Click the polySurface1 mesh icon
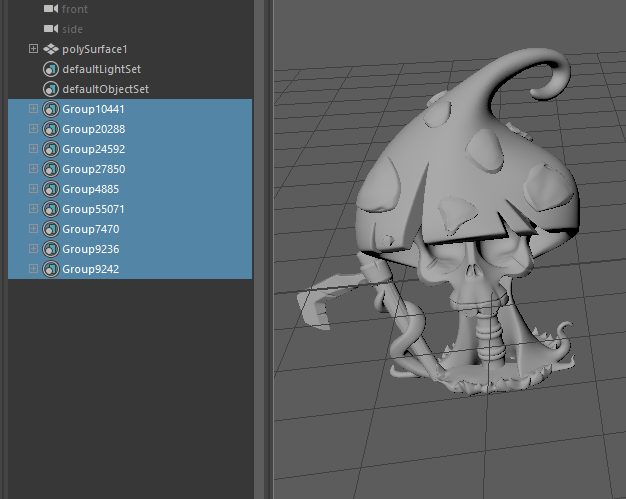 51,49
